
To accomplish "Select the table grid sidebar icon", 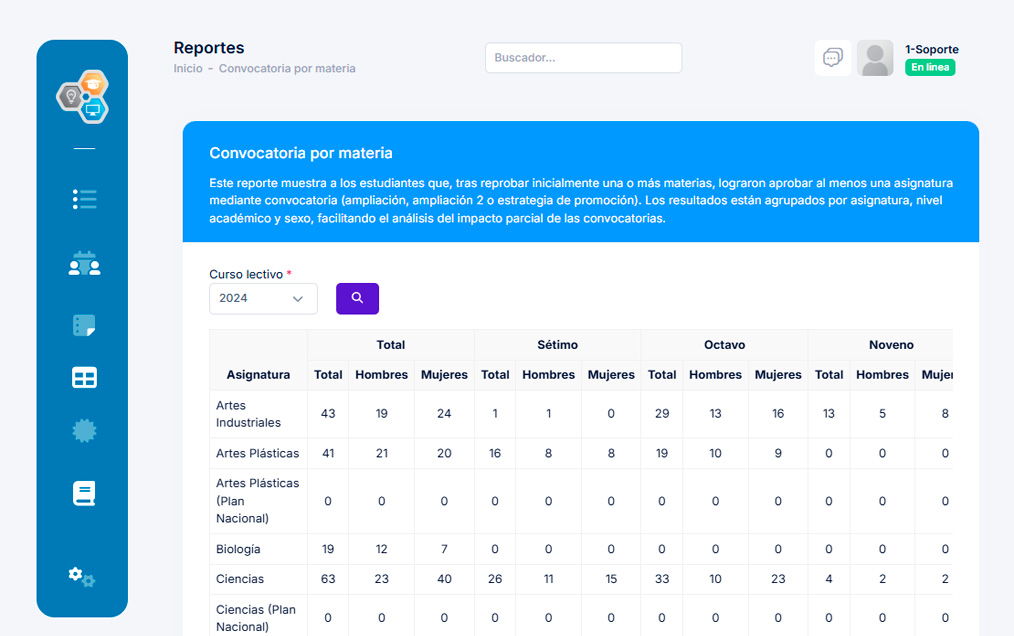I will [x=84, y=377].
